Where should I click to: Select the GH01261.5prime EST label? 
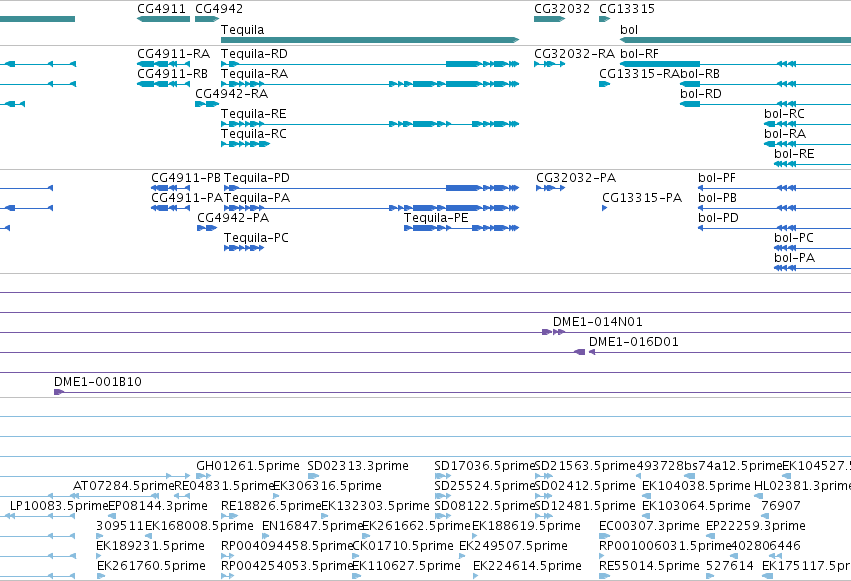tap(247, 467)
